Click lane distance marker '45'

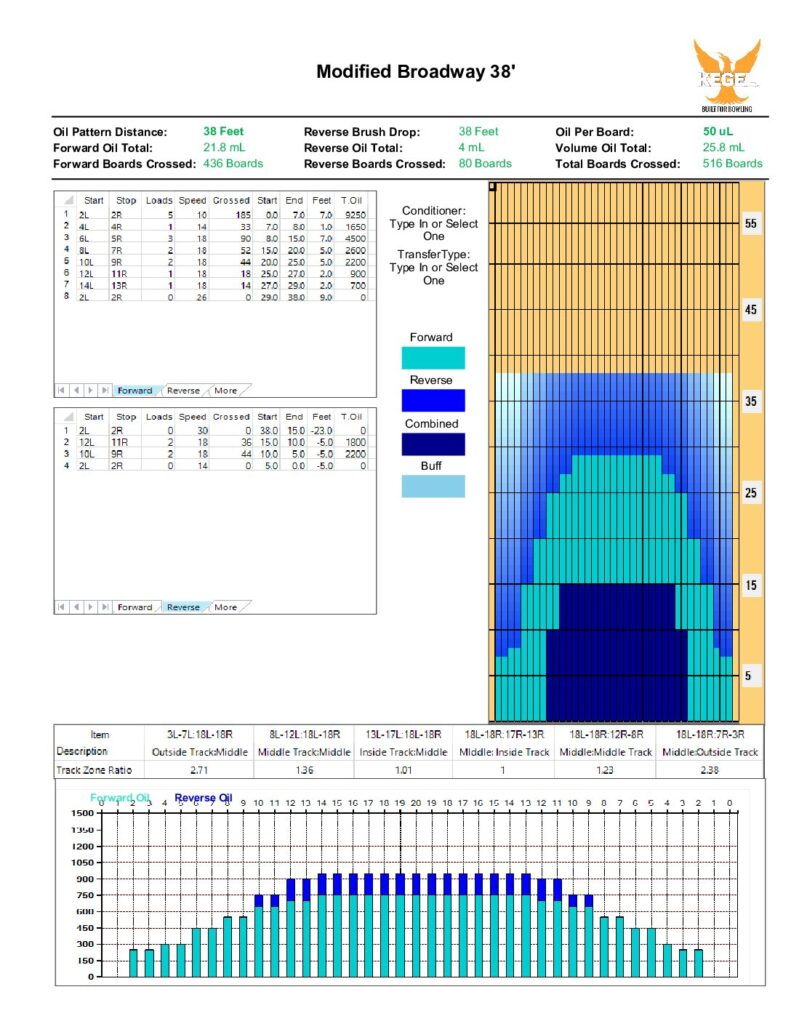tap(751, 310)
